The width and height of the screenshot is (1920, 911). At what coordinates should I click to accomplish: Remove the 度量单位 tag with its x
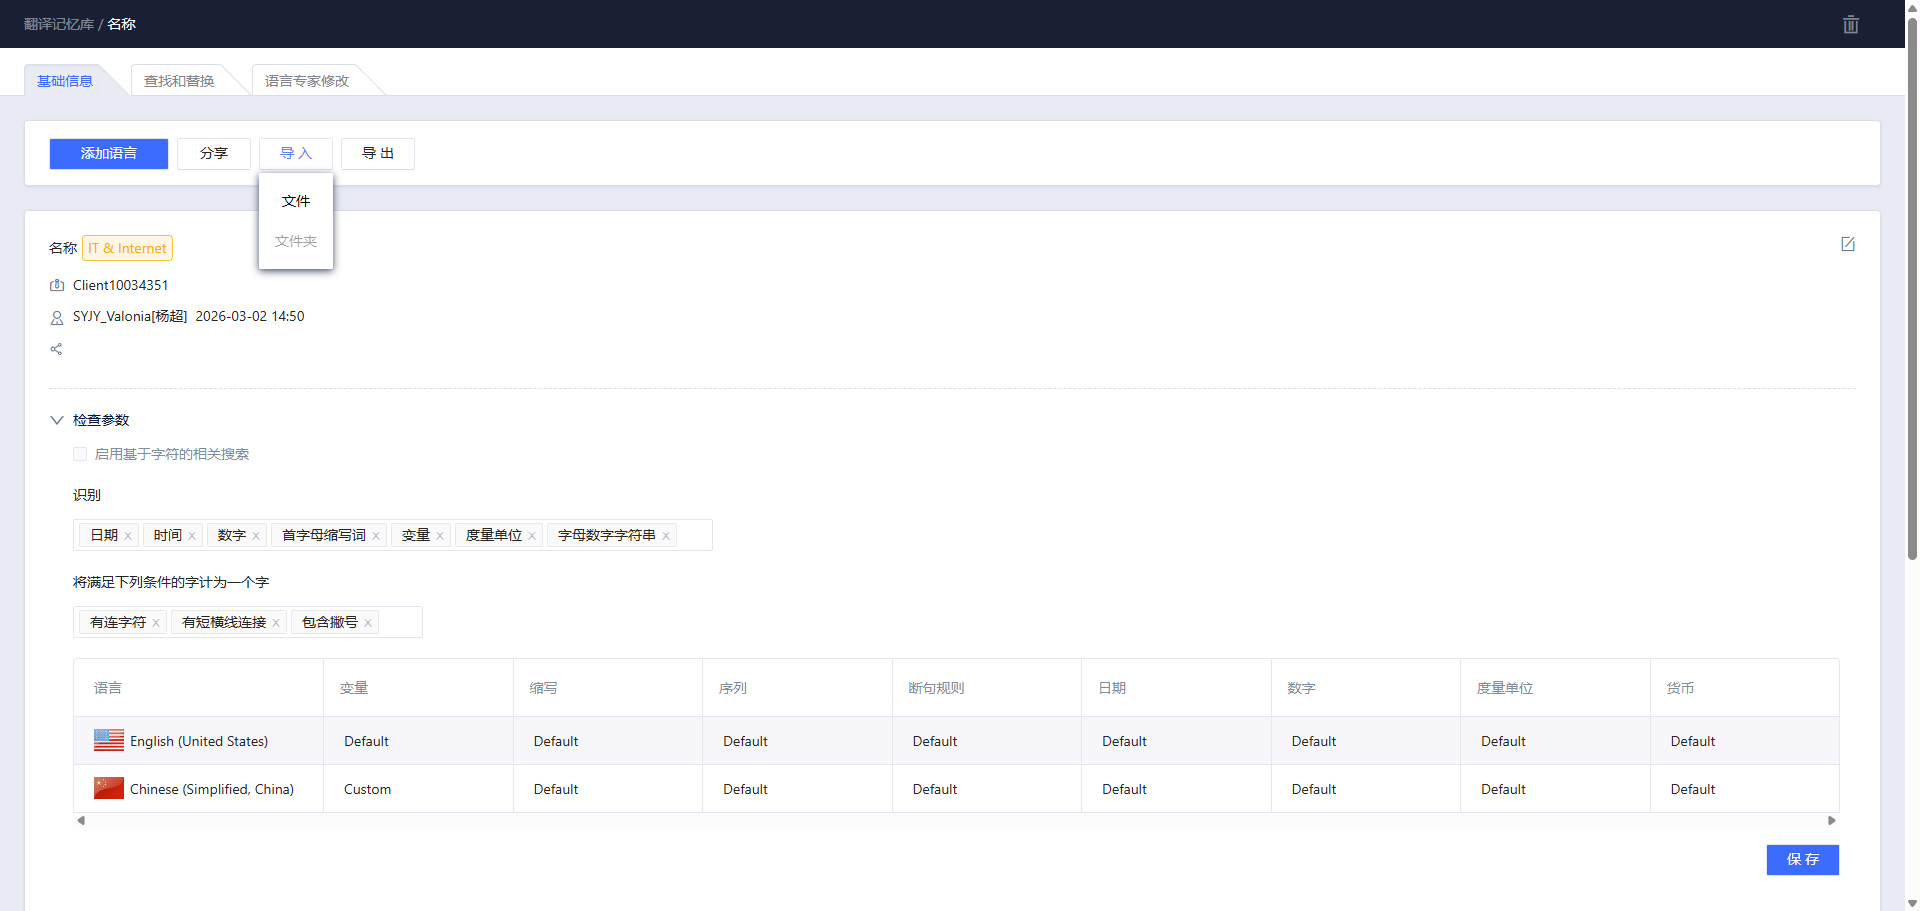[x=532, y=536]
